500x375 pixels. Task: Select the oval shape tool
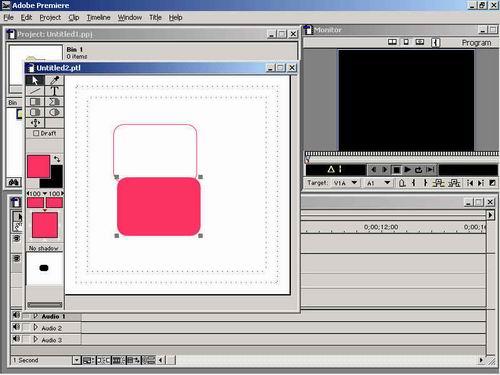click(54, 112)
